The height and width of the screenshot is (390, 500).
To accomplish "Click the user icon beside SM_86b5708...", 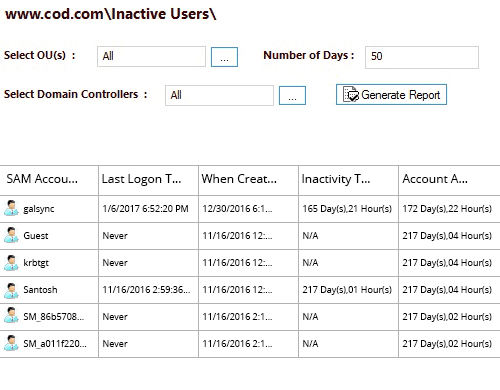I will pos(11,316).
